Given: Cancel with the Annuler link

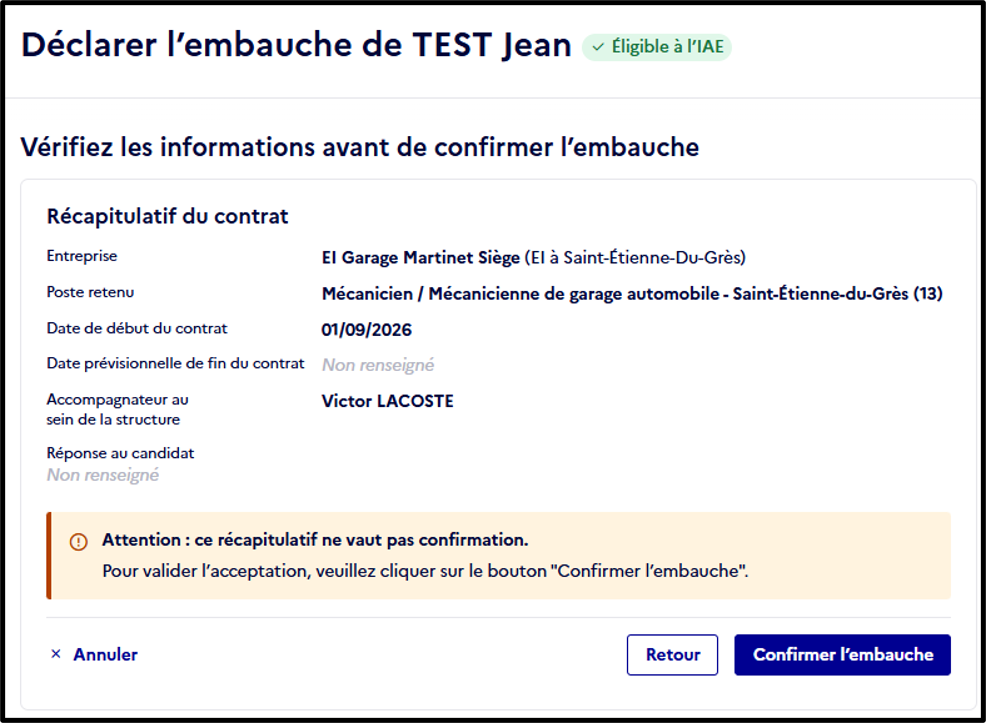Looking at the screenshot, I should [105, 654].
